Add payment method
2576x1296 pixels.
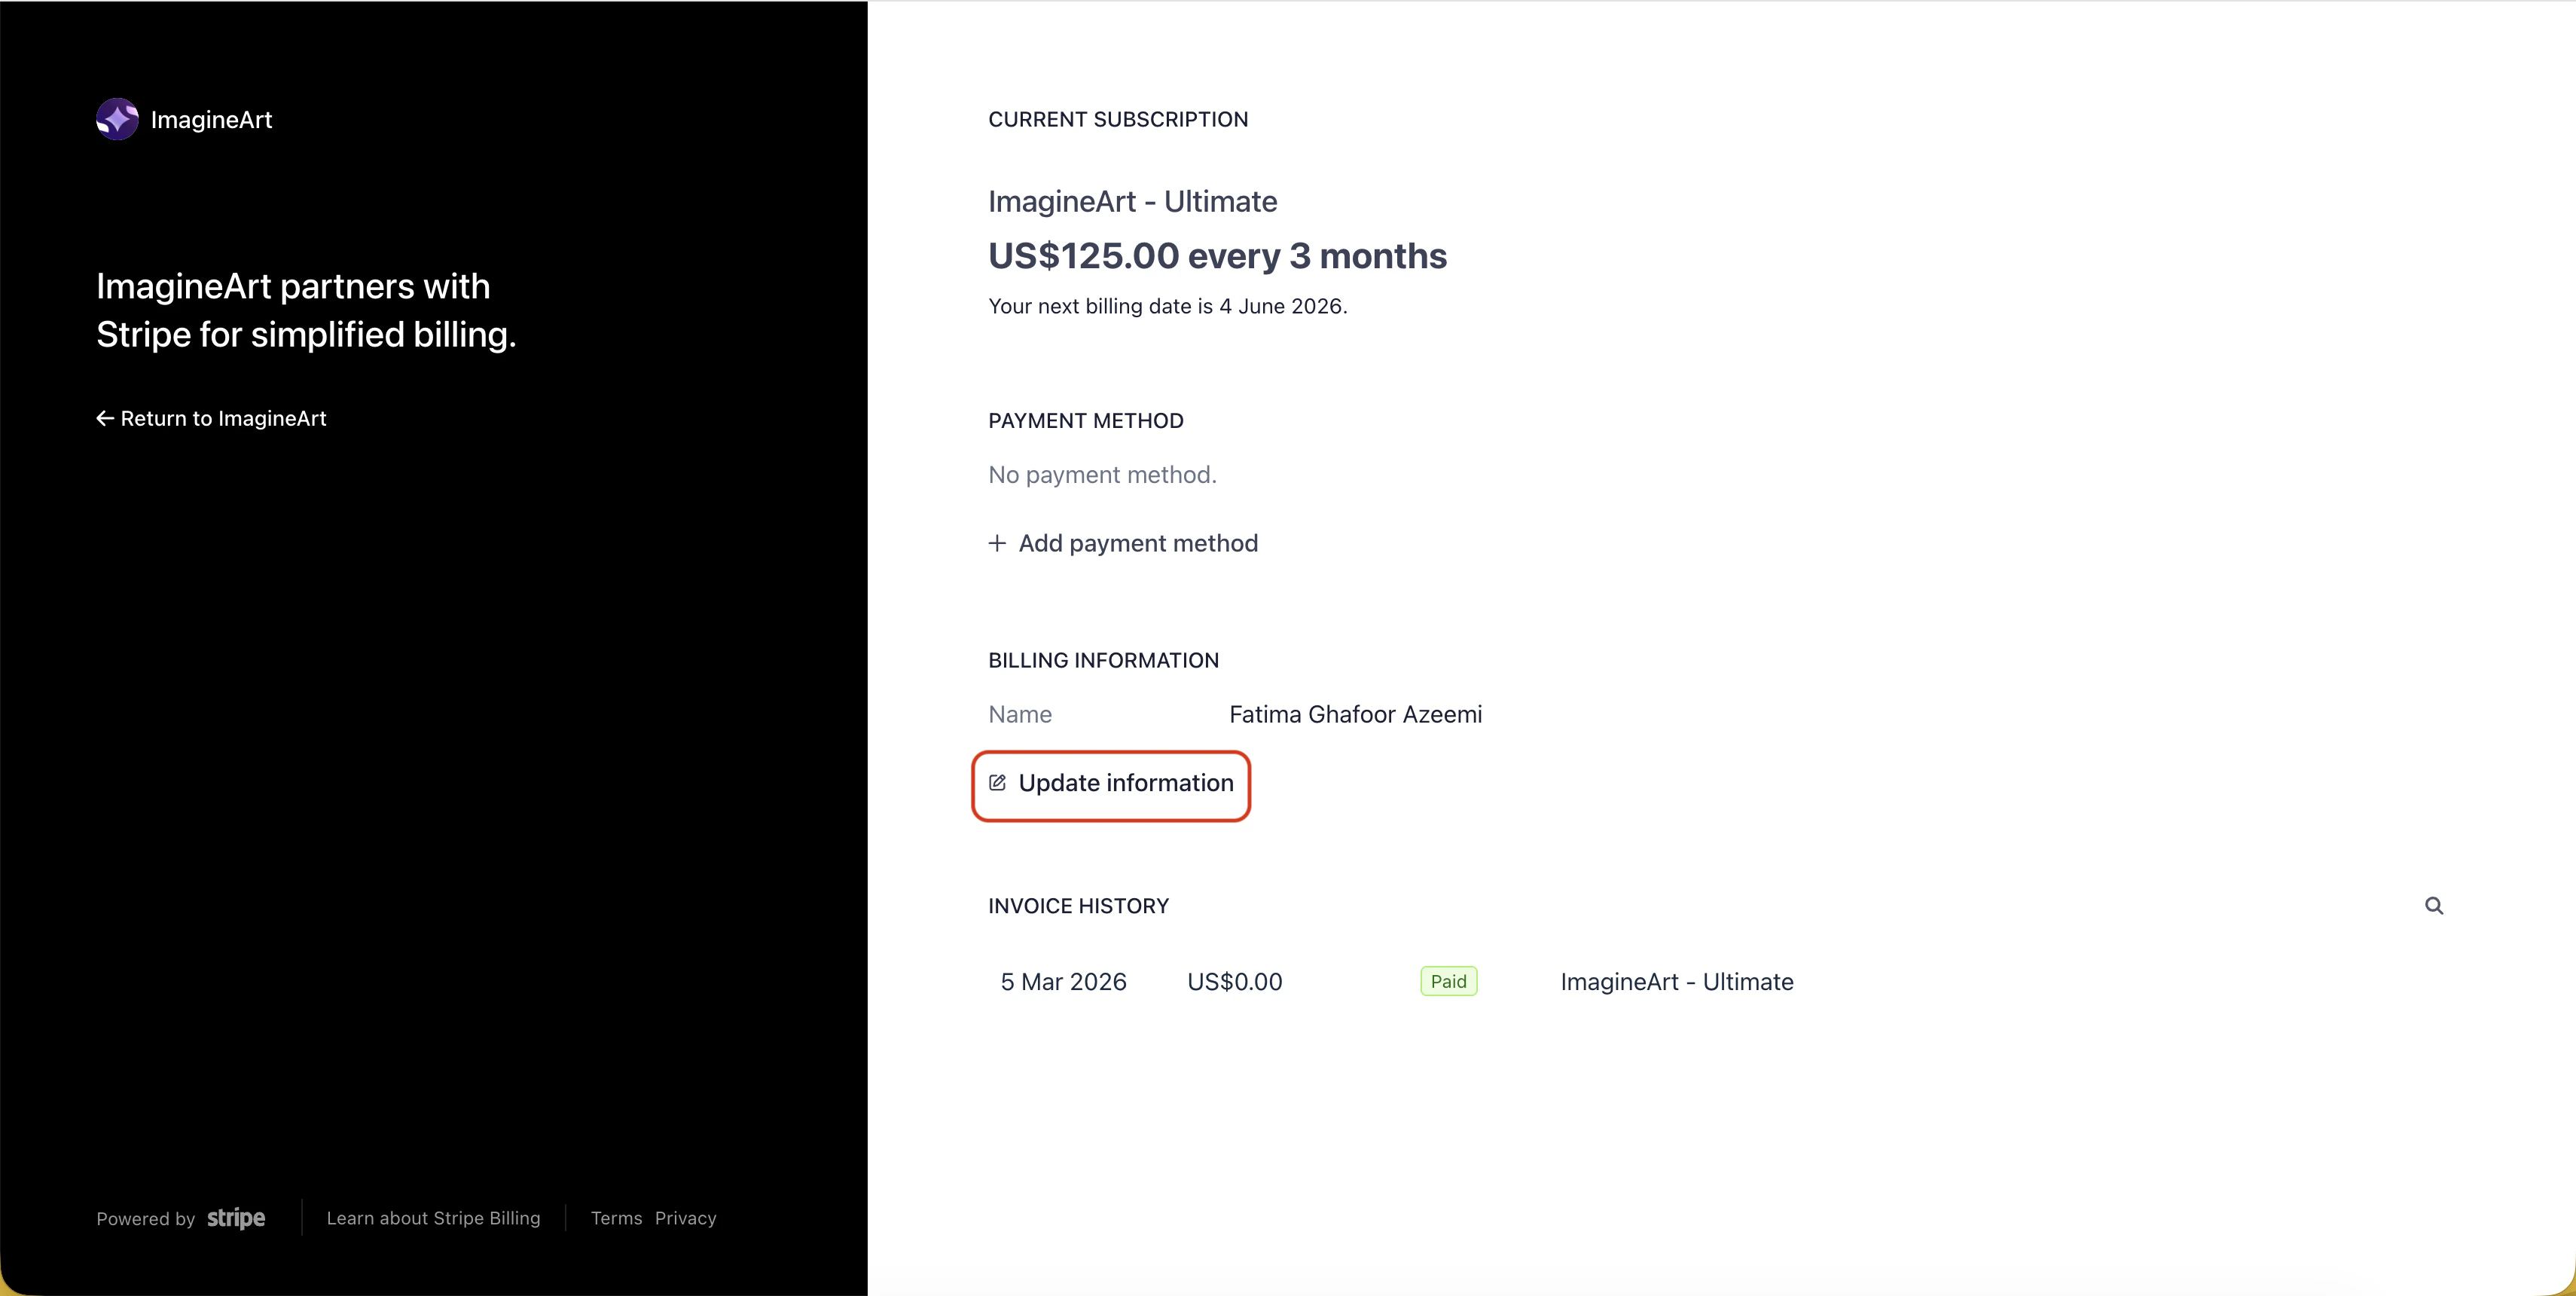pos(1137,543)
